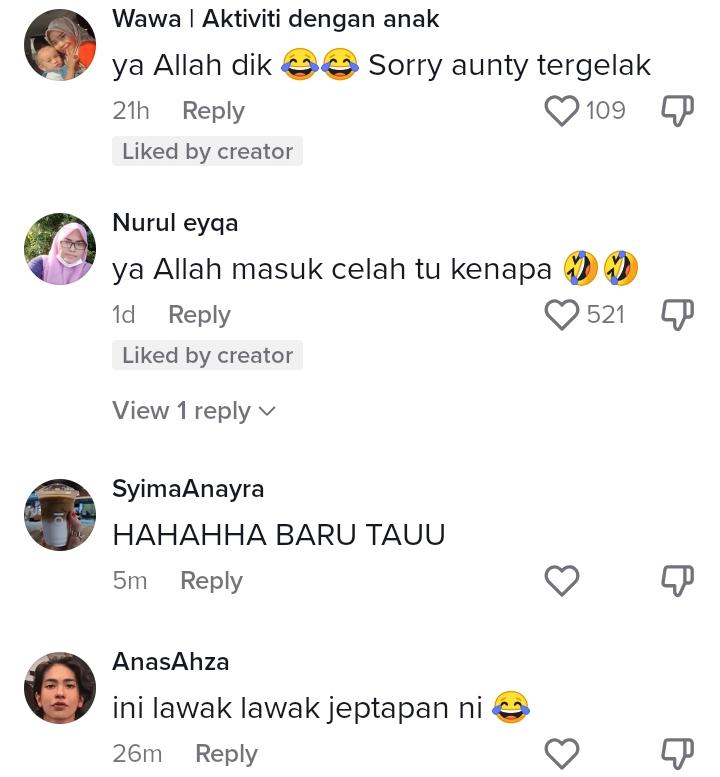Open username SyimaAnayra
Image resolution: width=720 pixels, height=777 pixels.
(x=188, y=490)
